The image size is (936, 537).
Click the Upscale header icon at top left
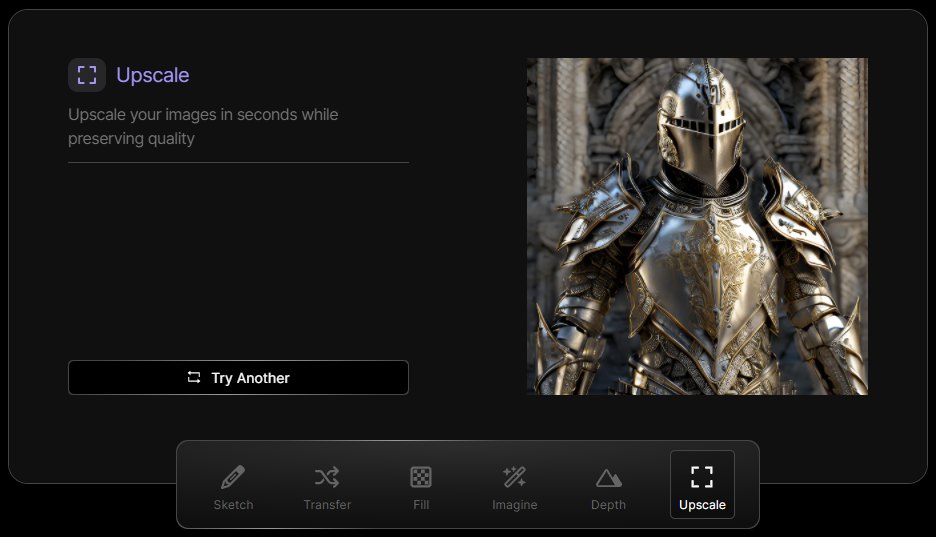pyautogui.click(x=87, y=75)
